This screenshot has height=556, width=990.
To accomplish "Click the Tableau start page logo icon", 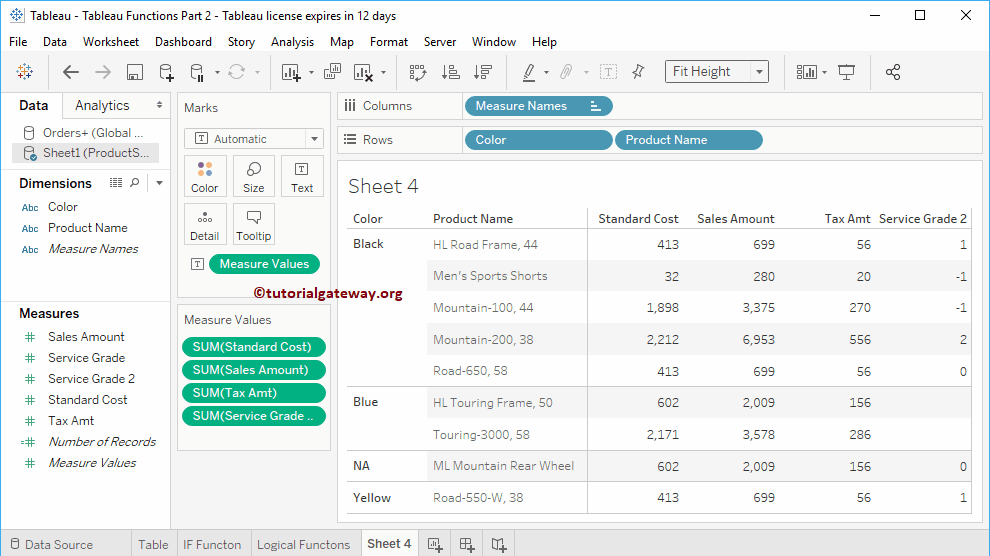I will (25, 72).
